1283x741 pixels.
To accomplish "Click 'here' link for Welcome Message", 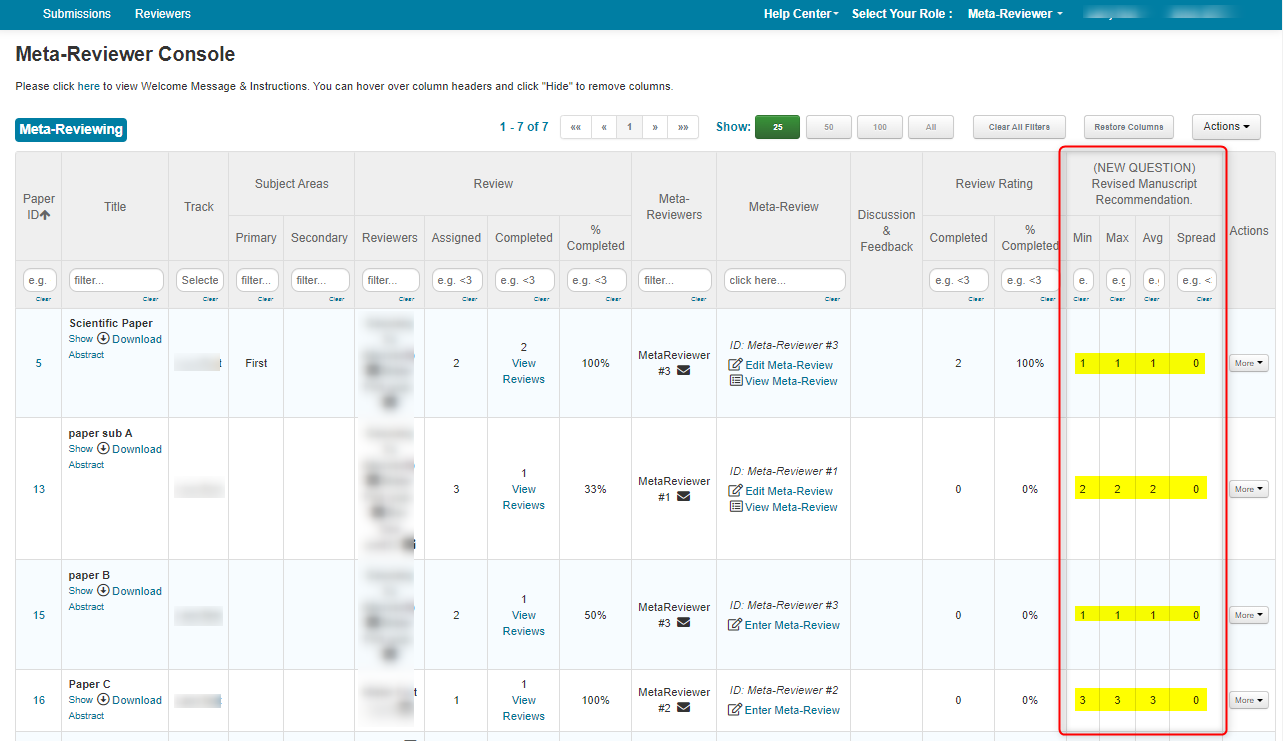I will [89, 86].
